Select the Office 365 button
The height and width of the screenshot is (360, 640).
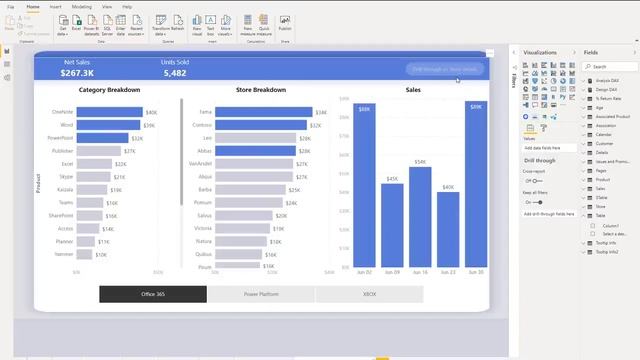[153, 294]
